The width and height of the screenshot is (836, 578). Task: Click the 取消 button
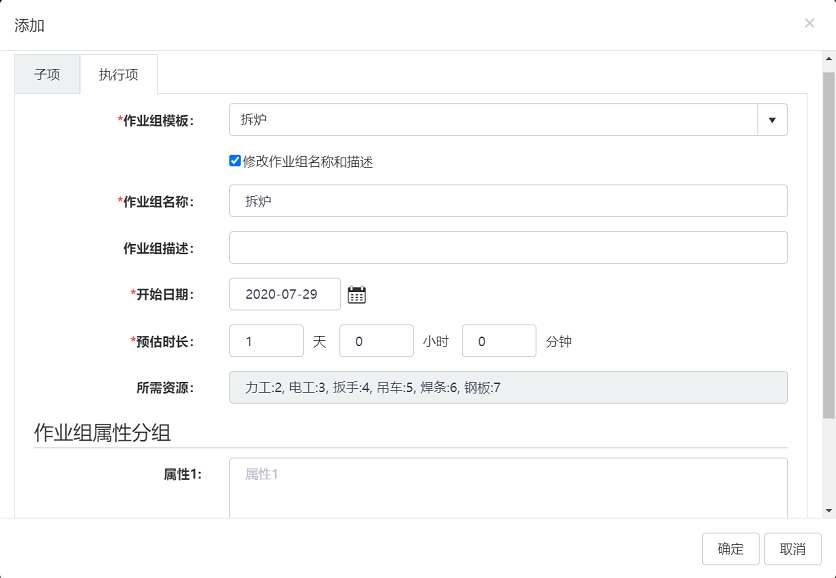[x=792, y=549]
